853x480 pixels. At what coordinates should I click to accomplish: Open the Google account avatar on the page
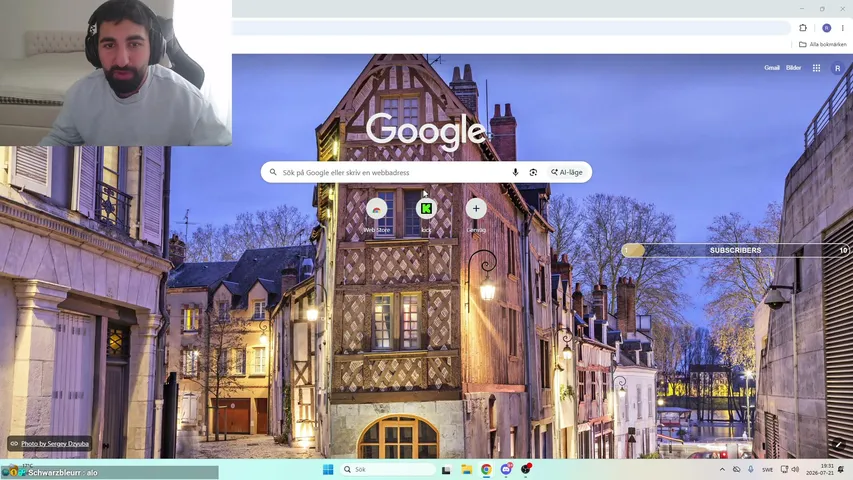(837, 68)
